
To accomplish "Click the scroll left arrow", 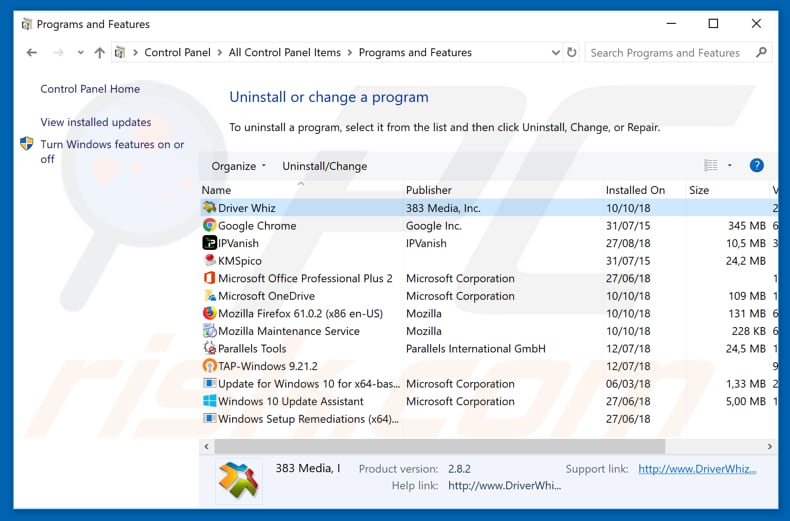I will [x=206, y=446].
